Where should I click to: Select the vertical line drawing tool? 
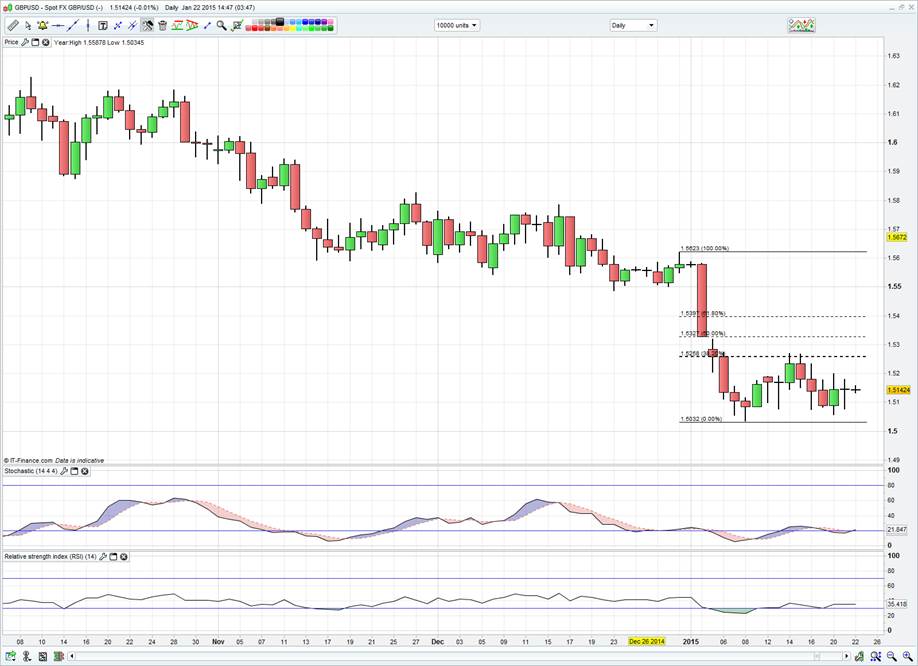coord(89,25)
